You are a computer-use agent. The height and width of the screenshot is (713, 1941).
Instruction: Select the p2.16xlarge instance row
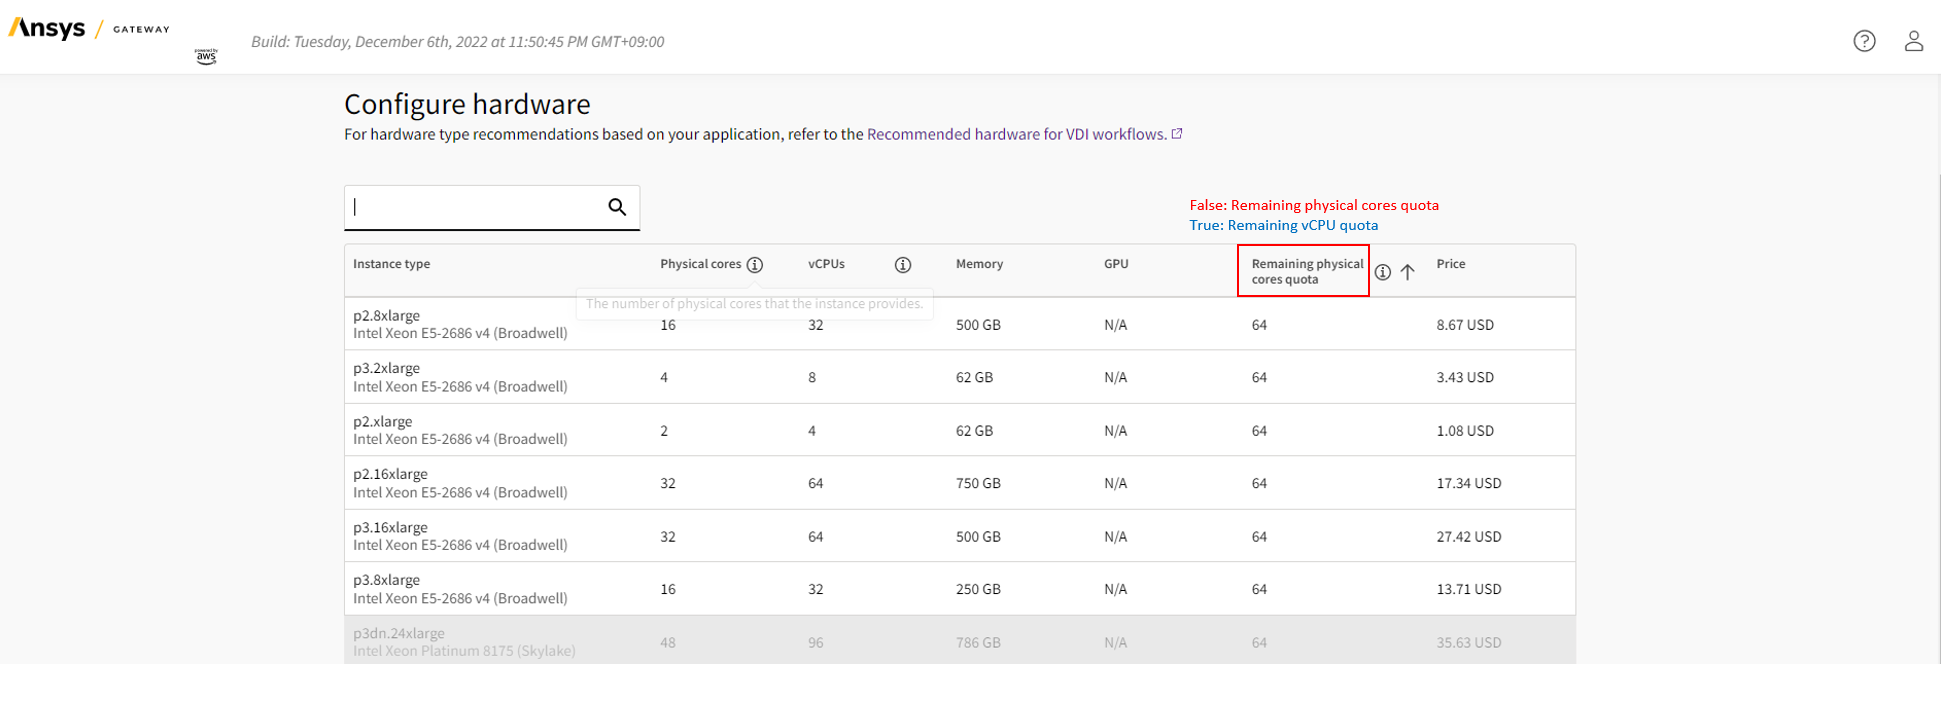coord(960,483)
